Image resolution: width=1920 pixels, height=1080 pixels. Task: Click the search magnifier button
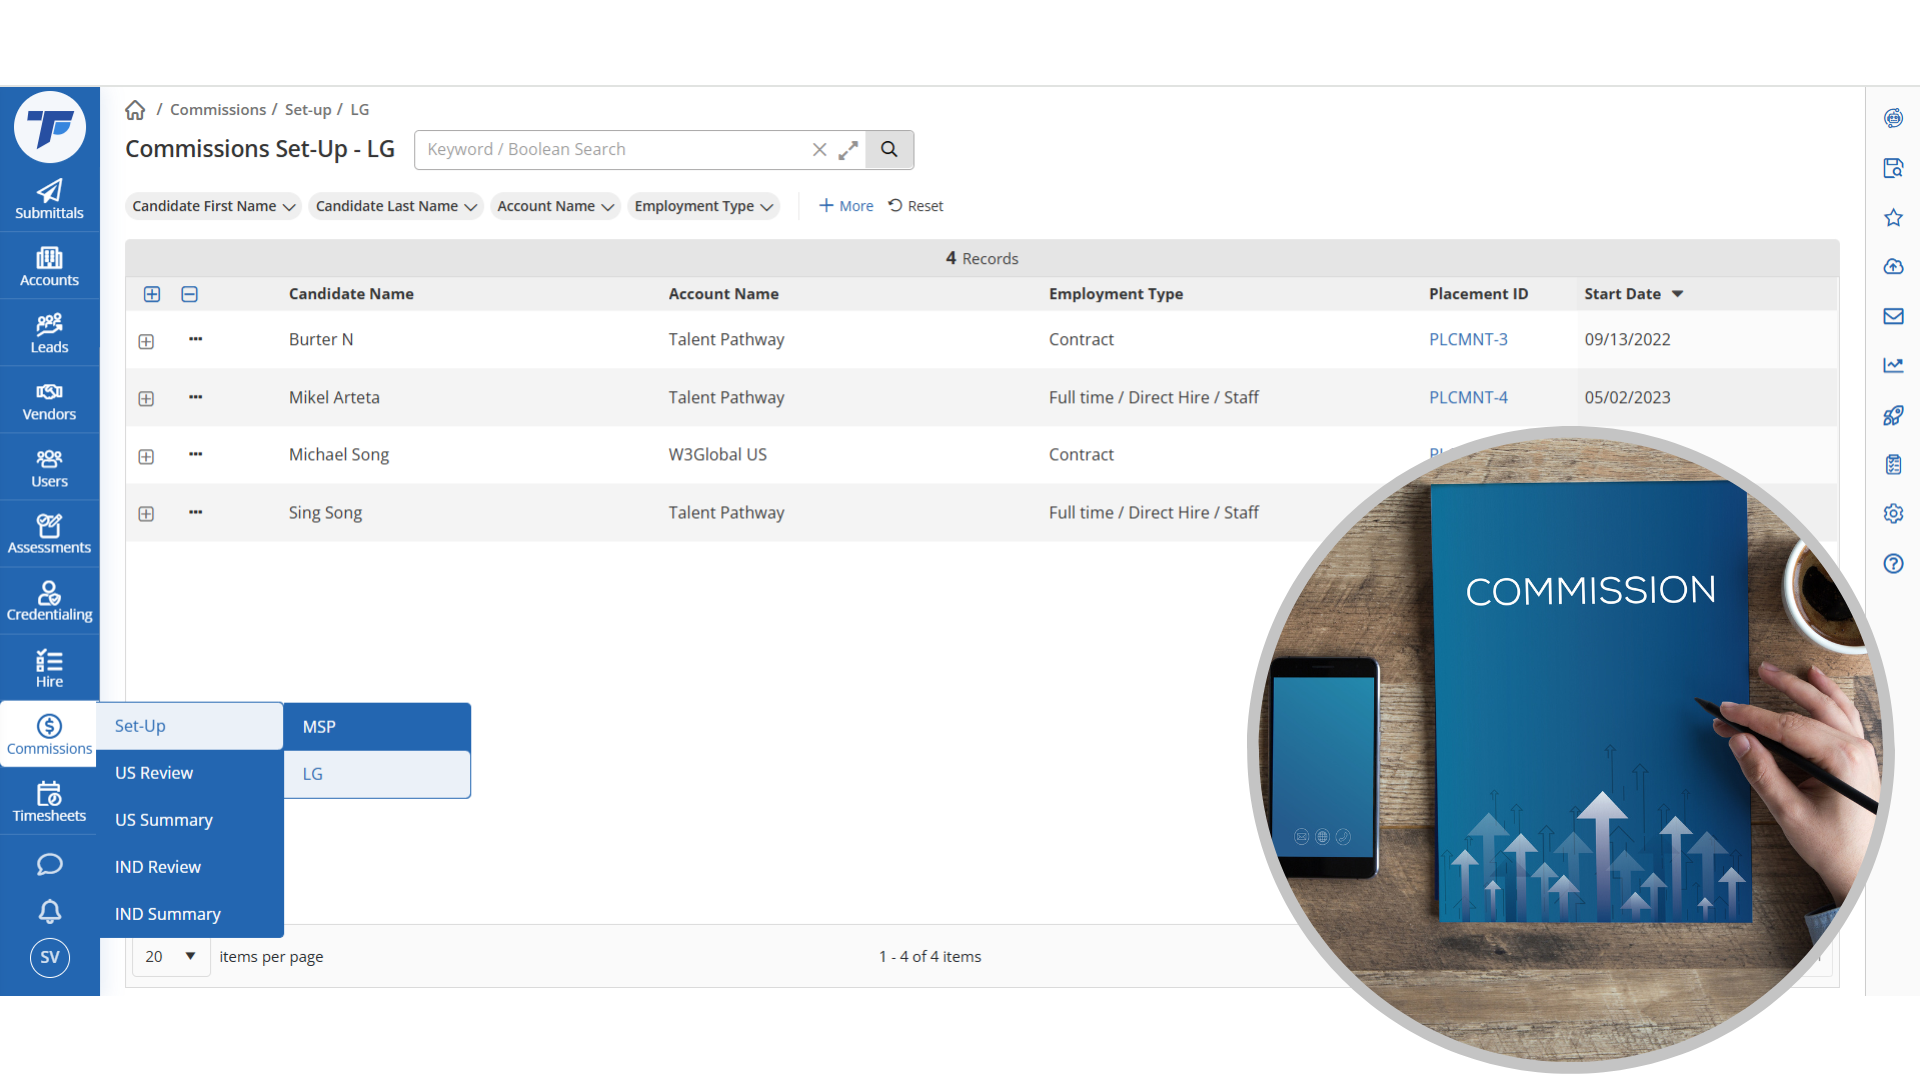pyautogui.click(x=889, y=150)
